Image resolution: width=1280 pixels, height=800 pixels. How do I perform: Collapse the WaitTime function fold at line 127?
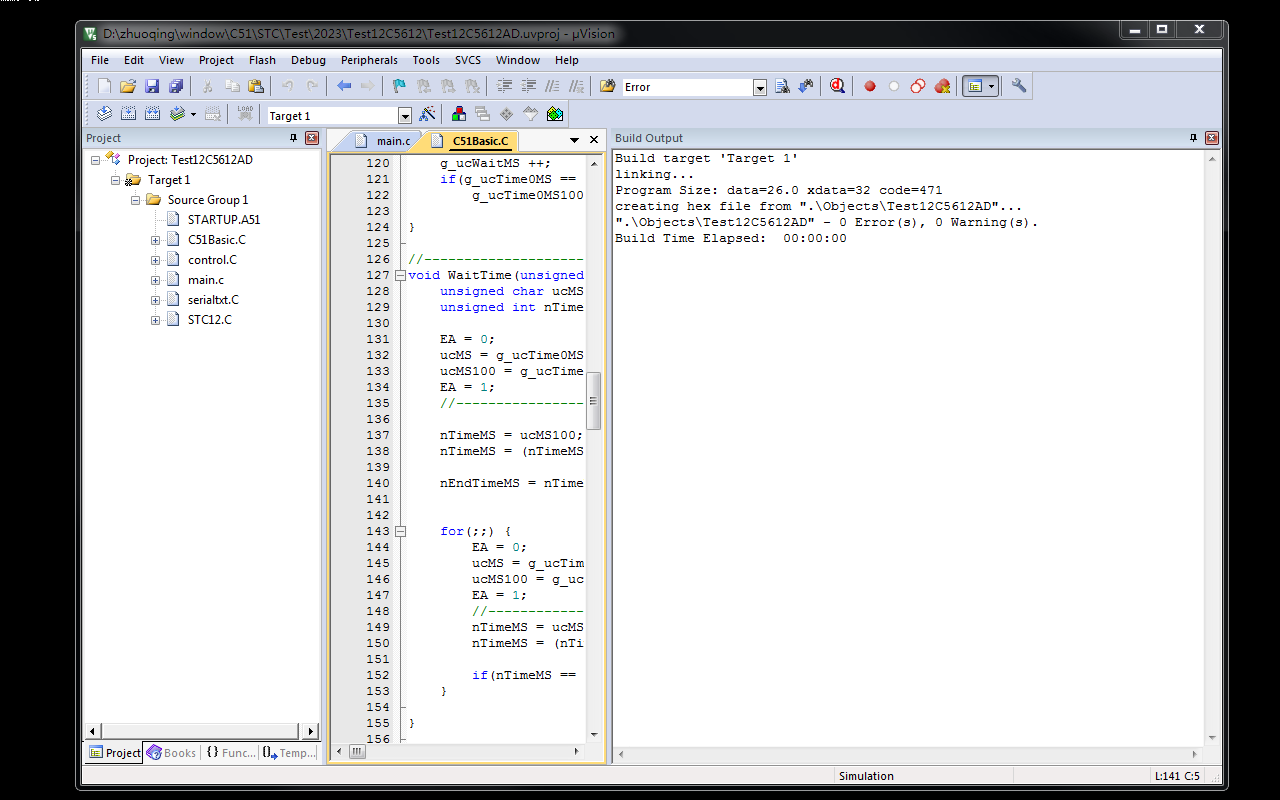click(400, 275)
